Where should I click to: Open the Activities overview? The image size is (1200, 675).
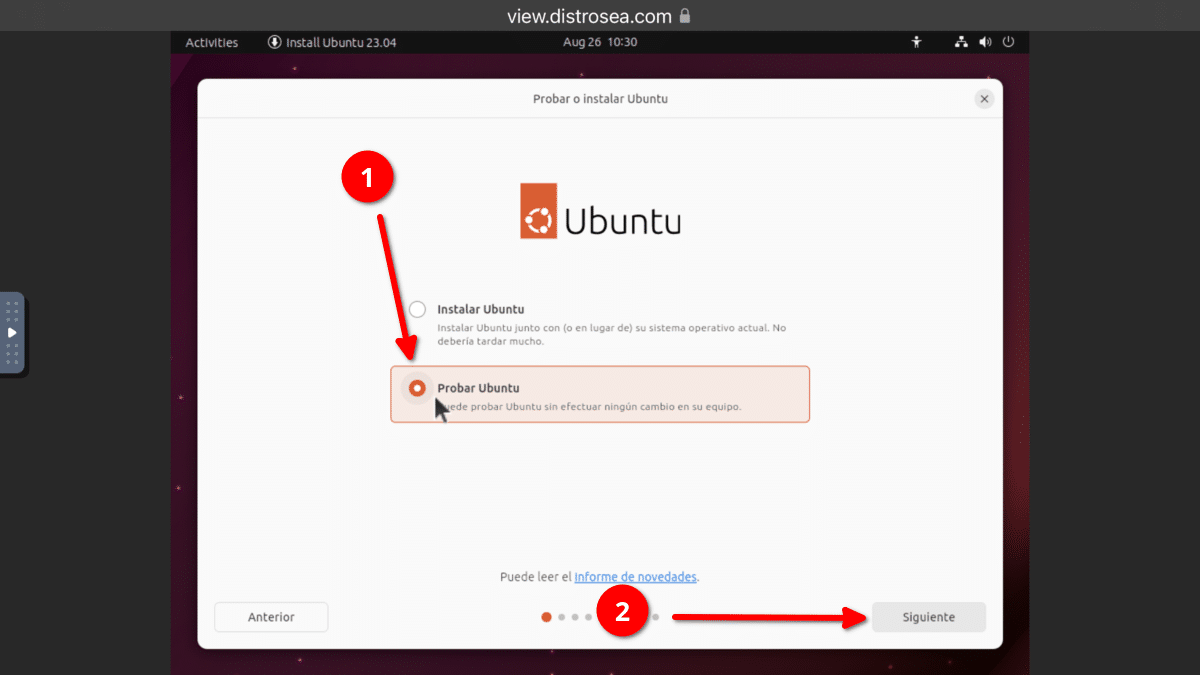tap(212, 42)
